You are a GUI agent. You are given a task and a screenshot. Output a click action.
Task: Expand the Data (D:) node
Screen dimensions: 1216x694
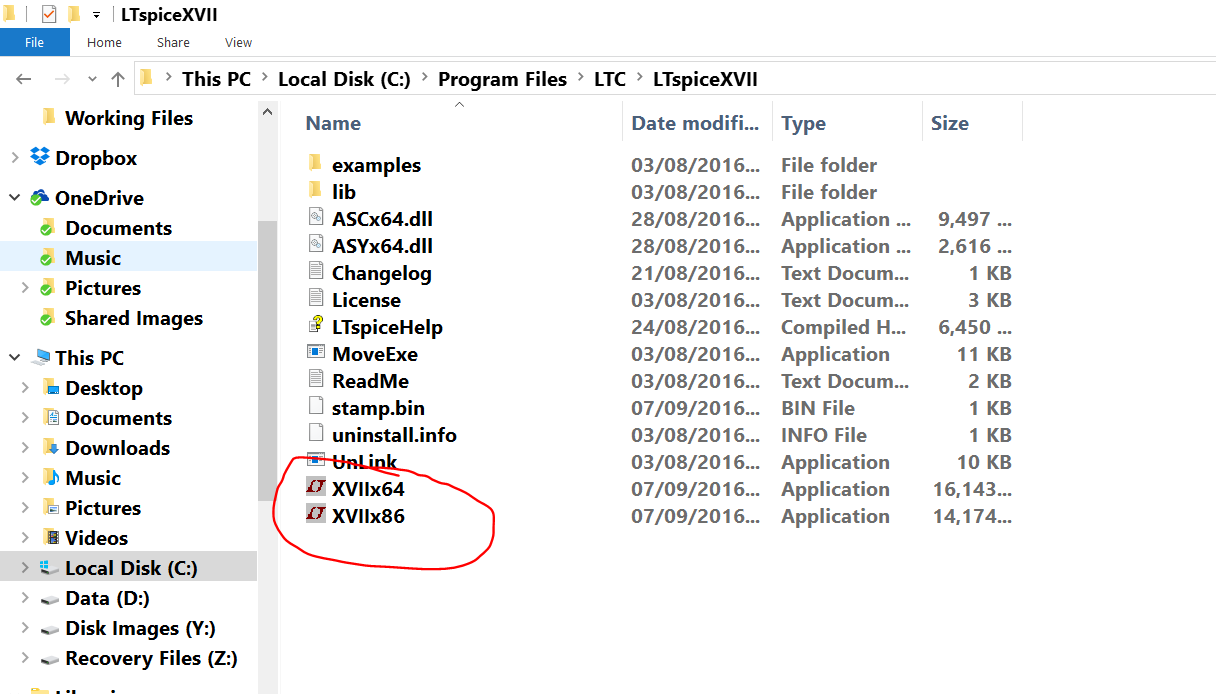pos(26,598)
